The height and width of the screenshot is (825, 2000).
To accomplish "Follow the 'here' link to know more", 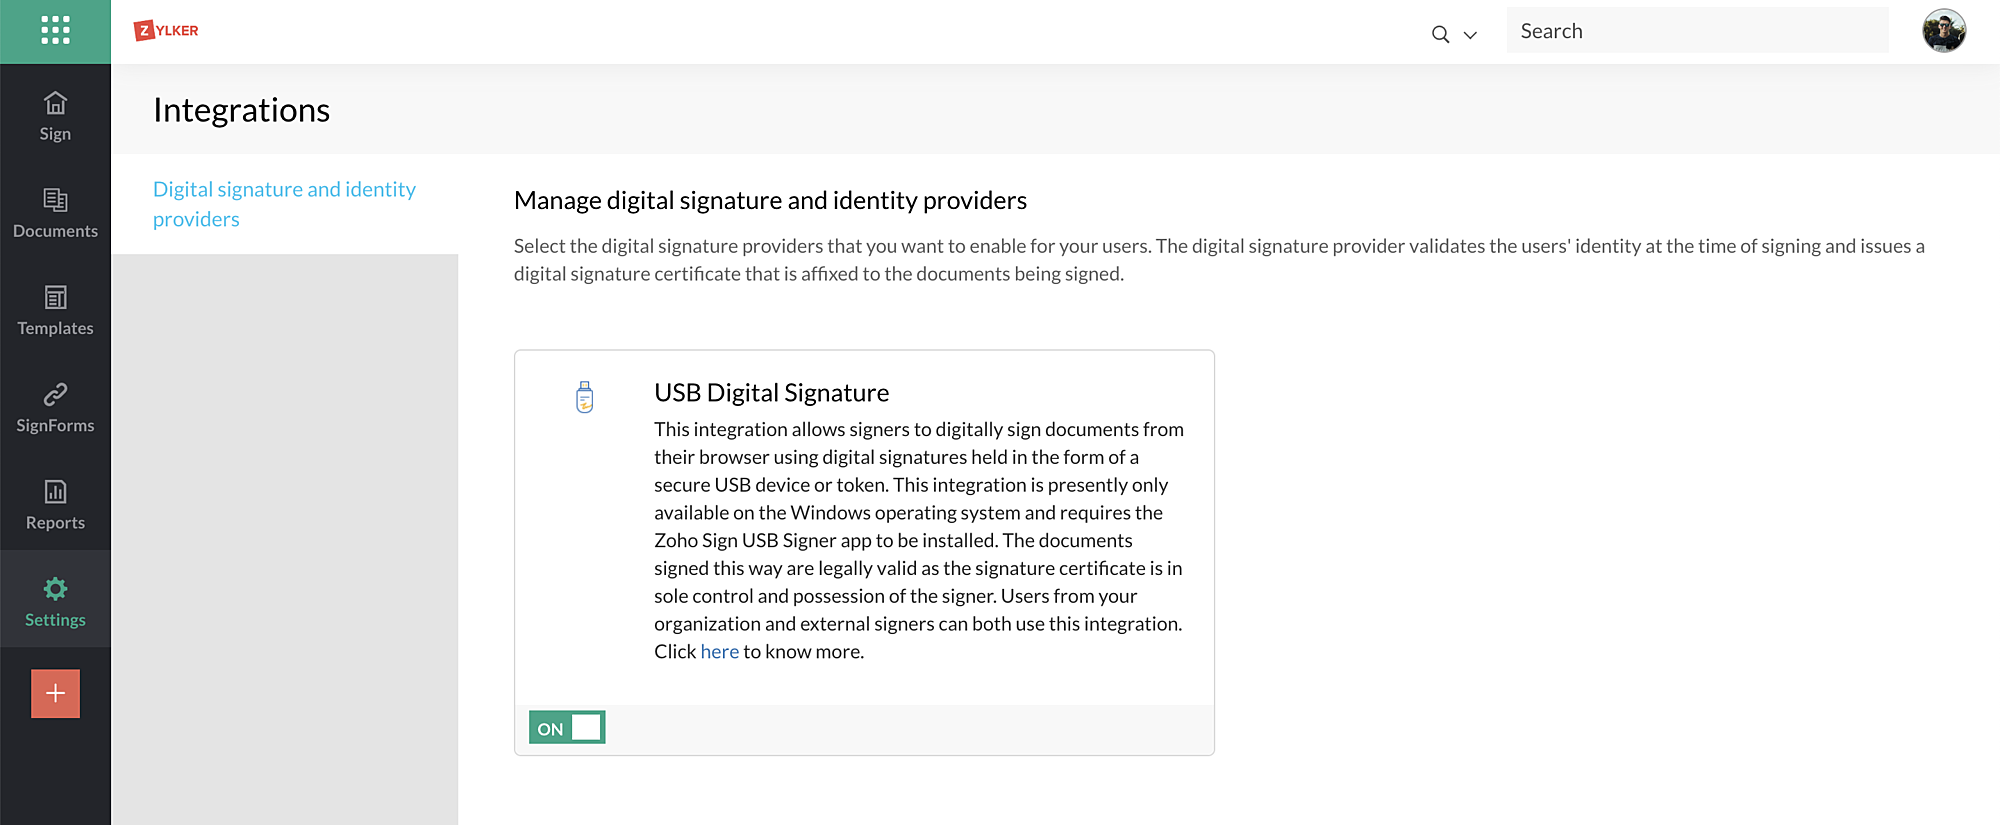I will tap(719, 651).
